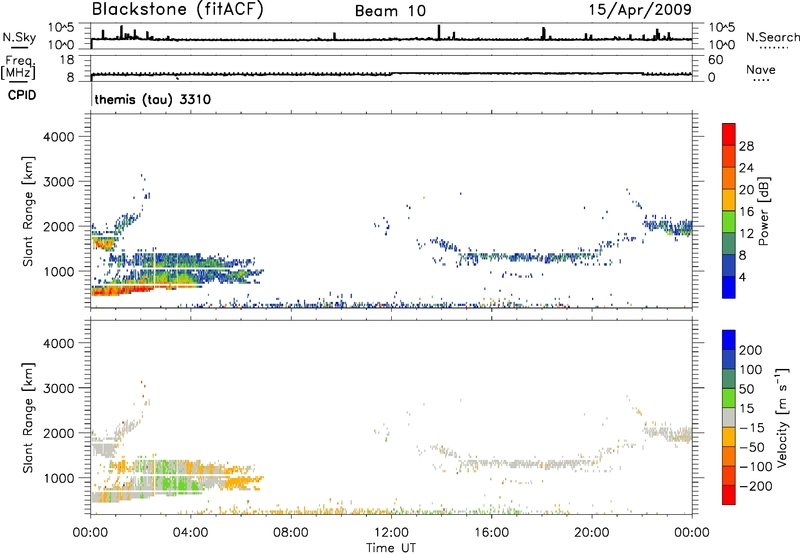The image size is (800, 554).
Task: Click the "12:00" time axis tick label
Action: click(x=391, y=533)
